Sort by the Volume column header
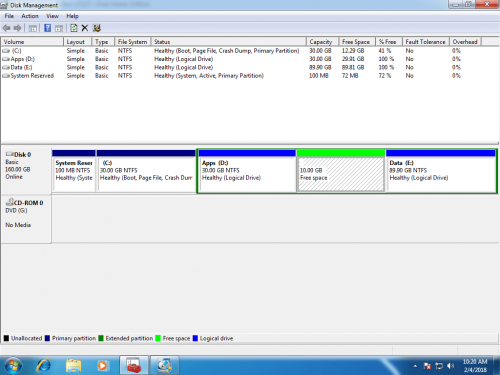Image resolution: width=500 pixels, height=375 pixels. (x=32, y=42)
